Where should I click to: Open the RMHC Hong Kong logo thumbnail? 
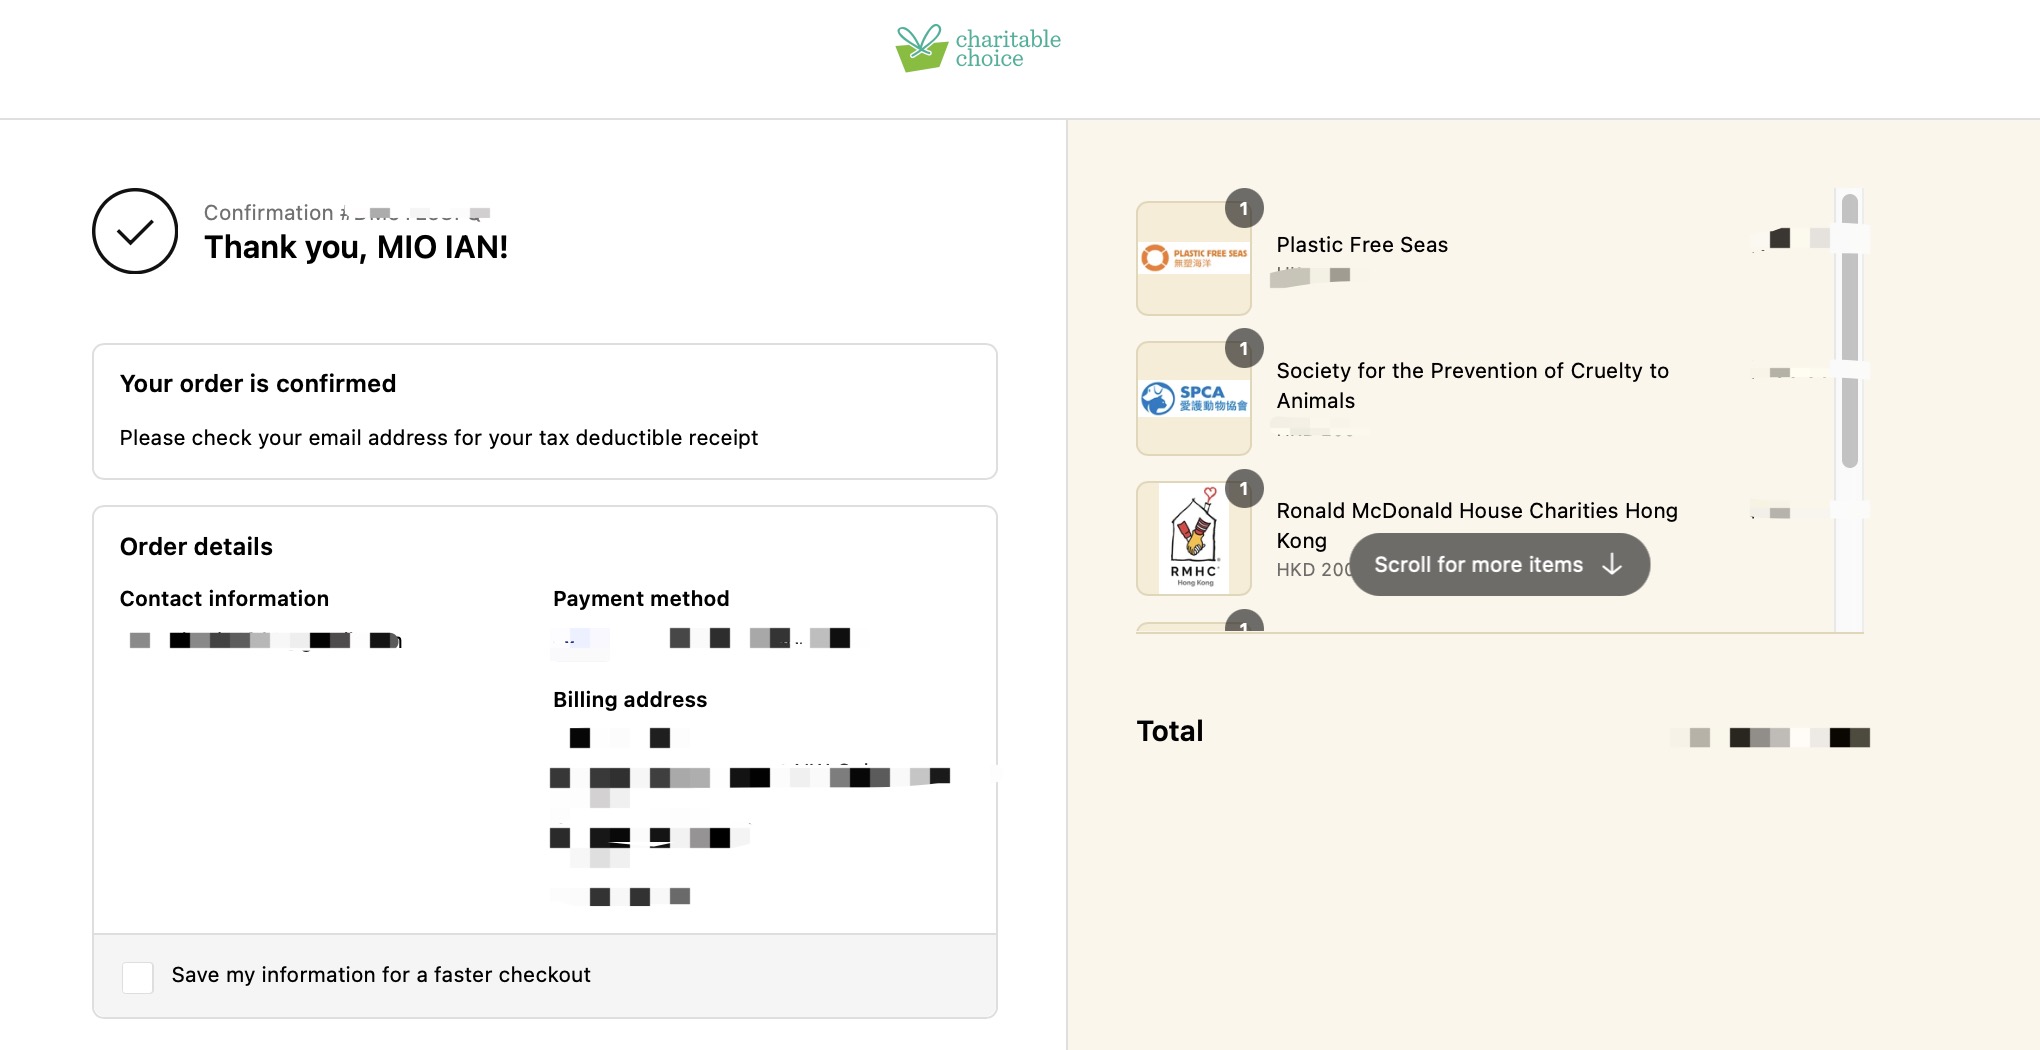(x=1194, y=539)
